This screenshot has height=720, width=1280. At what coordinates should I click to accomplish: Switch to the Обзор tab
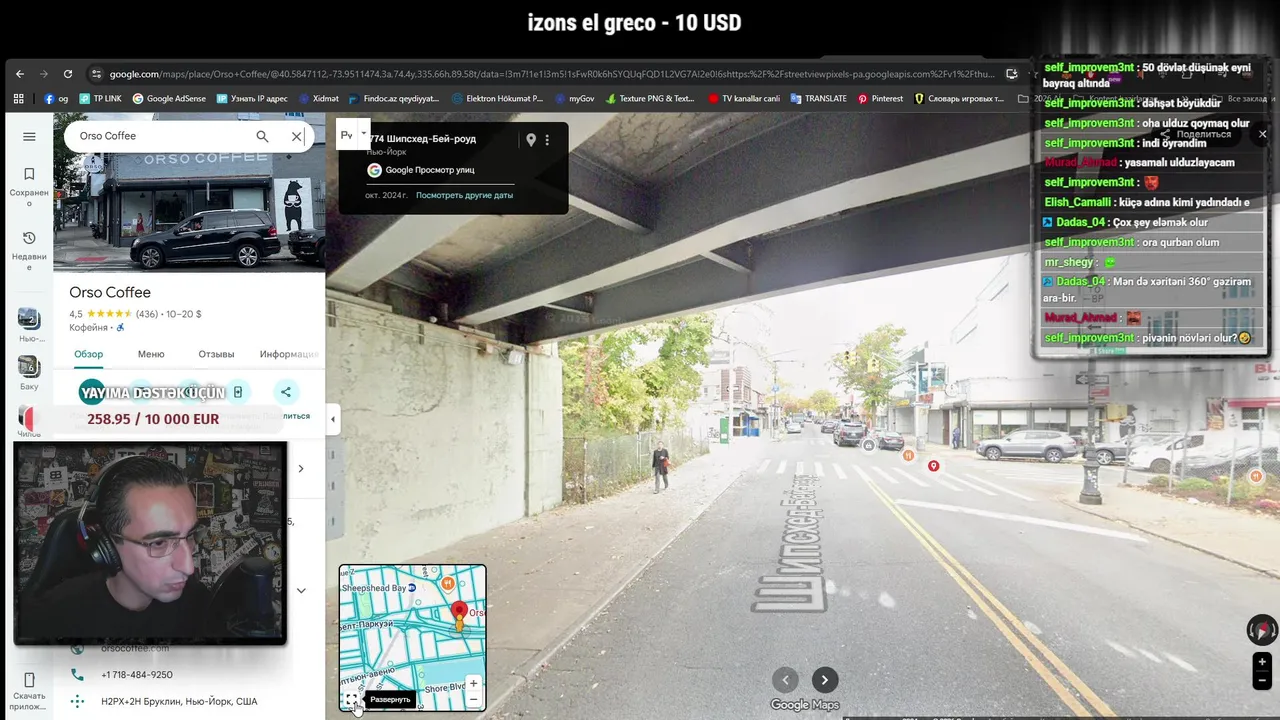click(x=89, y=354)
